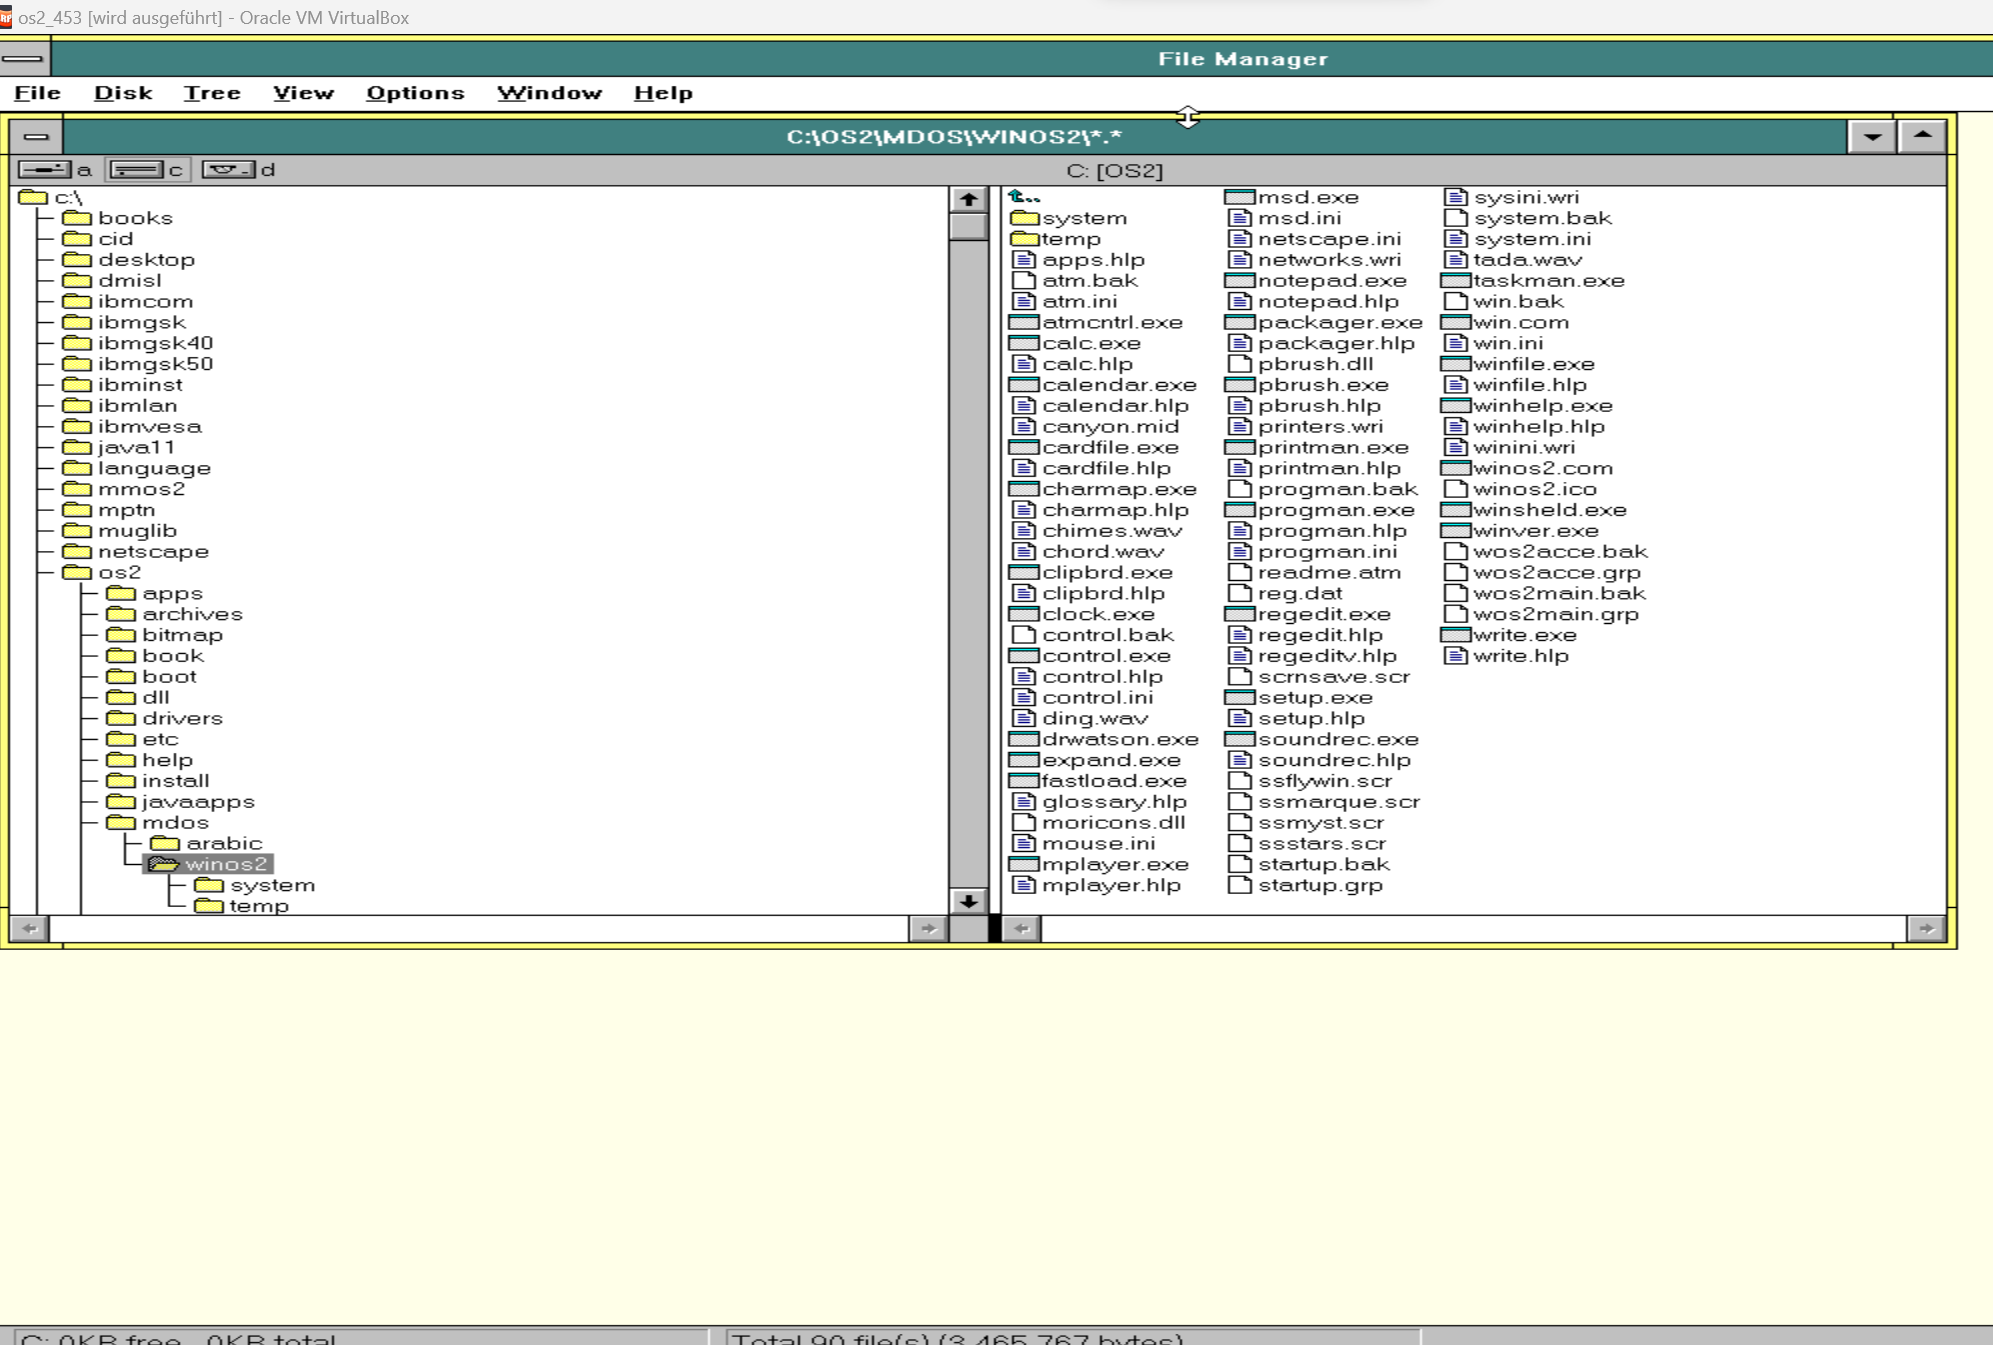Select the canyon.mid file icon
The image size is (1993, 1345).
pos(1023,427)
